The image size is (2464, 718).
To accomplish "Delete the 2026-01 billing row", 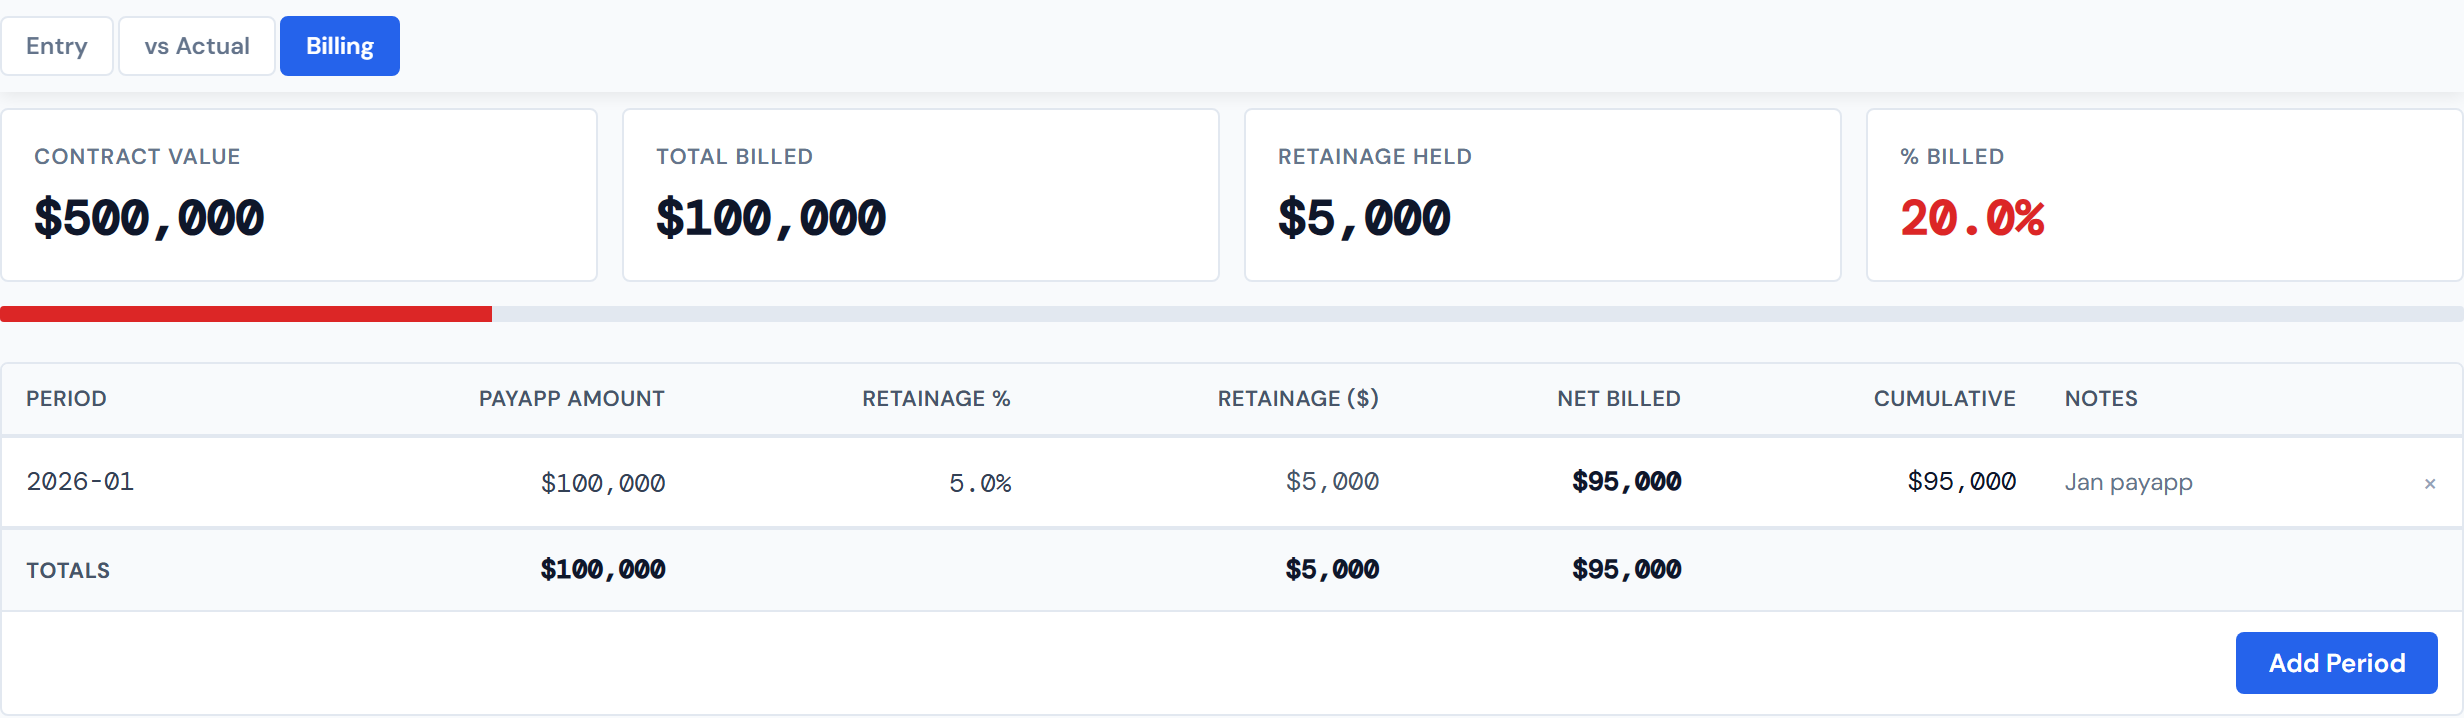I will tap(2430, 483).
